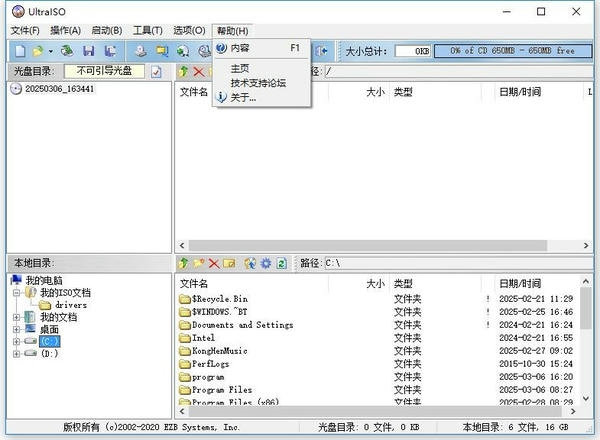
Task: Click the Mount to virtual drive icon
Action: point(205,51)
